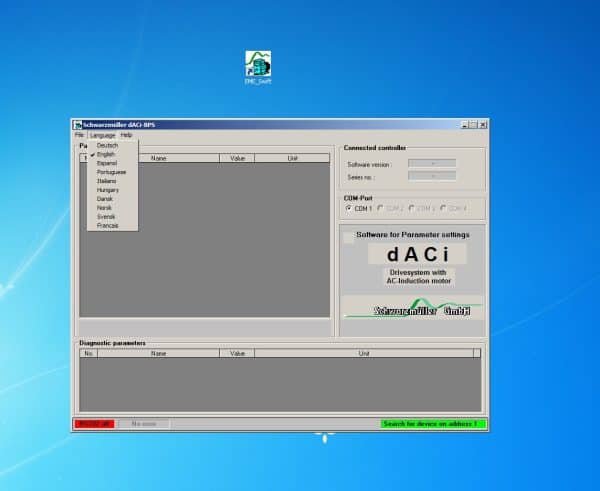Click the dACi application title bar icon

(x=78, y=125)
